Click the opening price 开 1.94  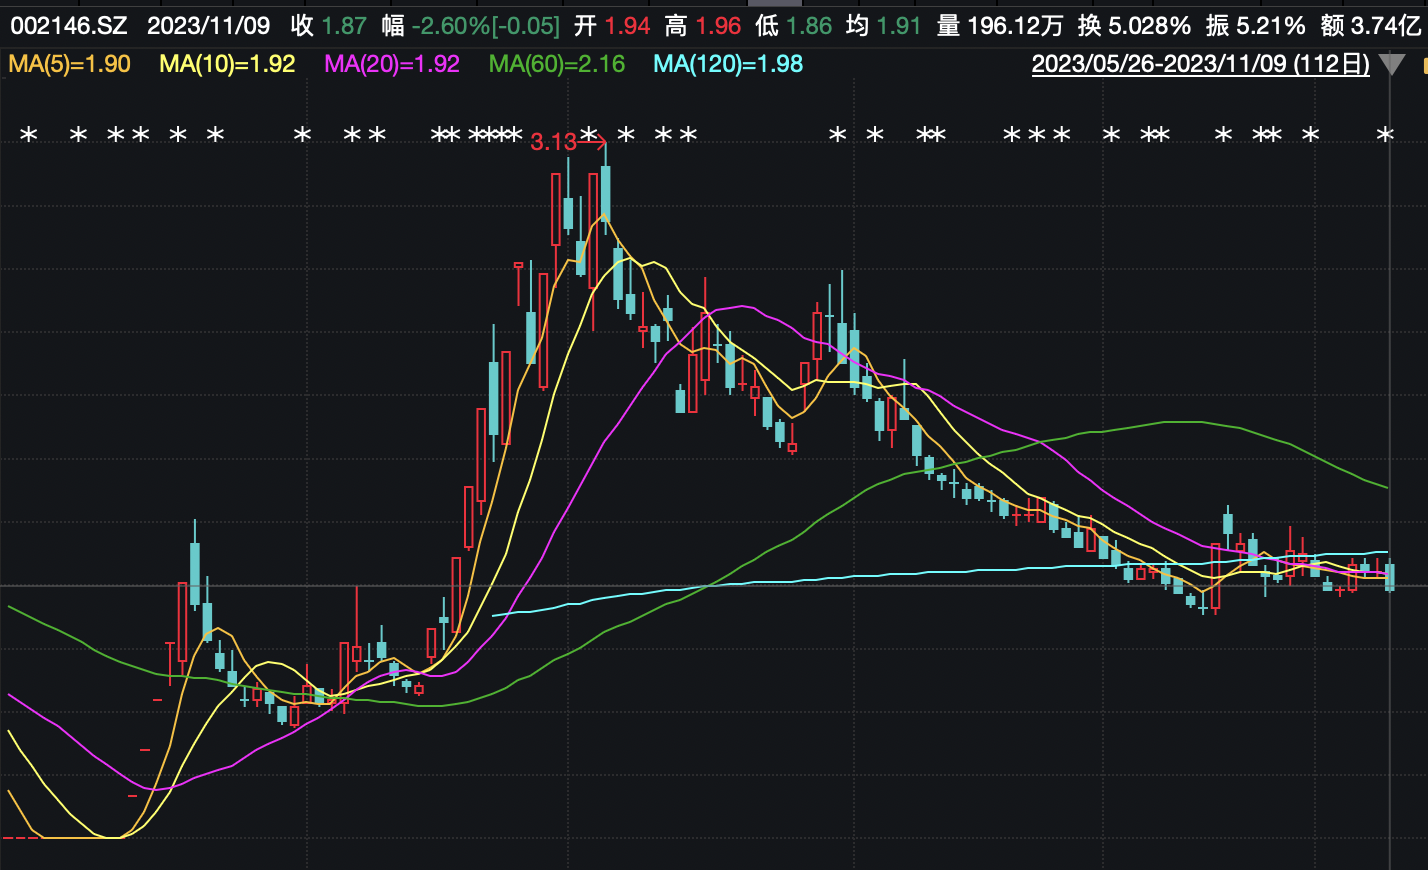[x=612, y=25]
